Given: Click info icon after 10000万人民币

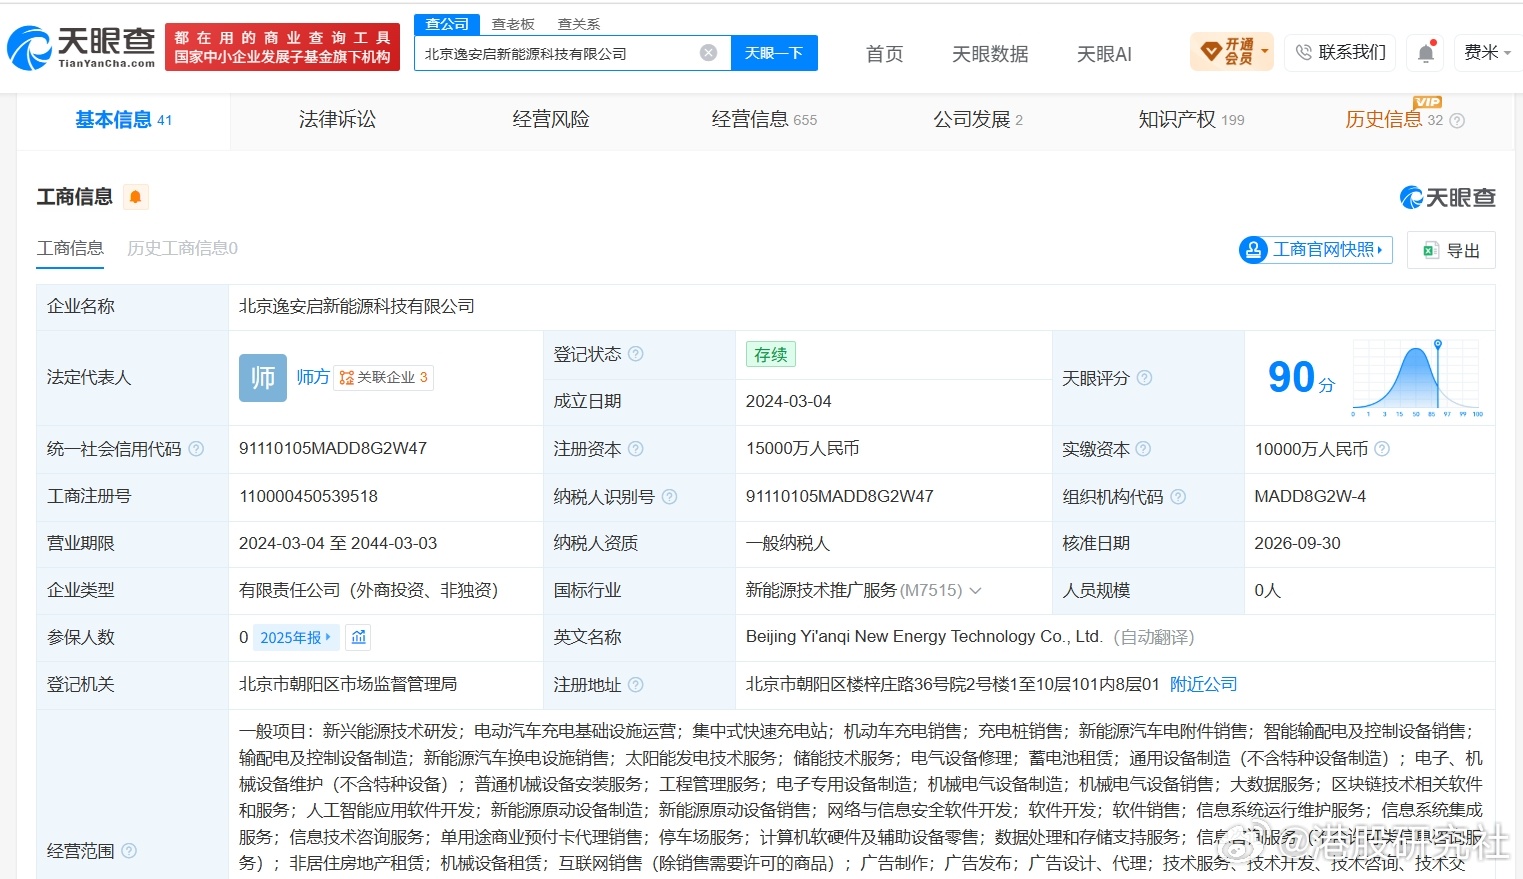Looking at the screenshot, I should pos(1382,449).
